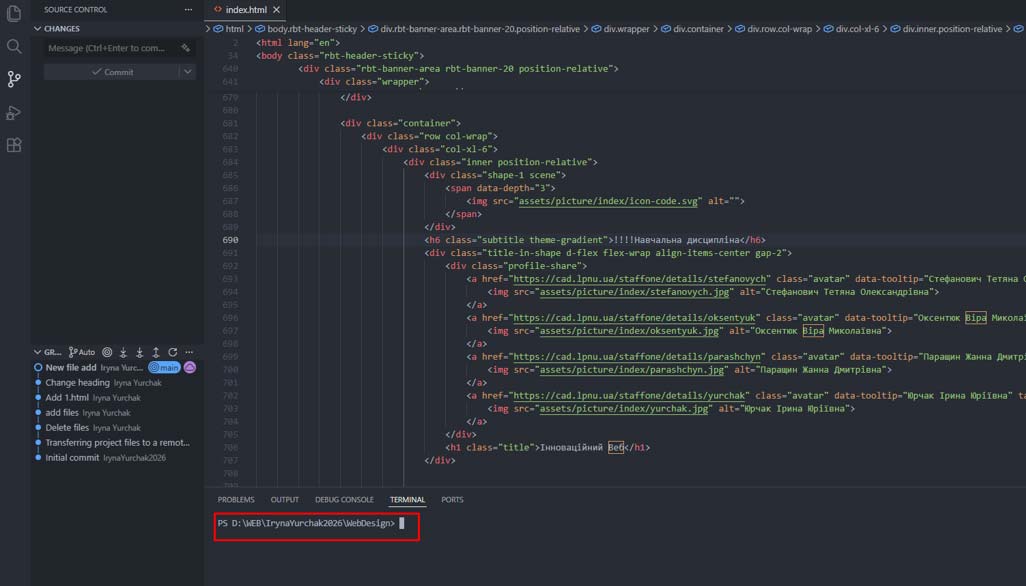Collapse the Graph section

[37, 352]
